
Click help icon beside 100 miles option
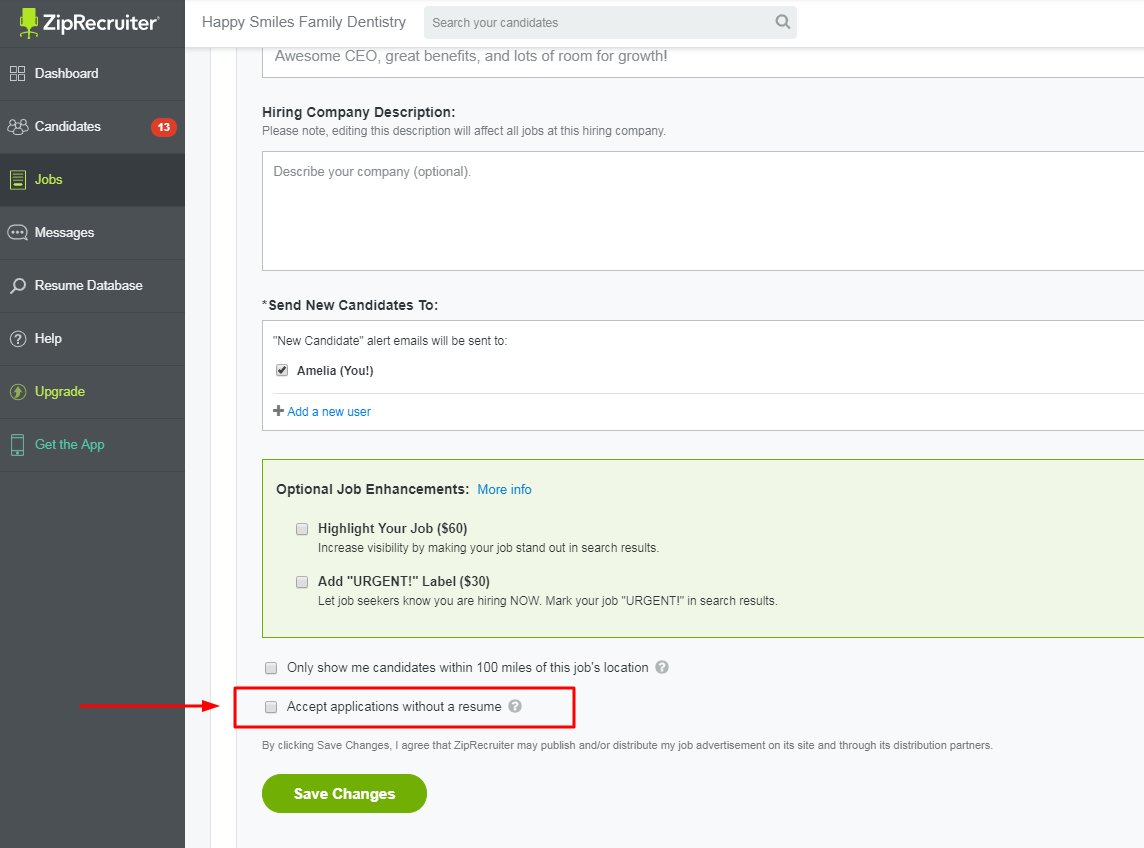pos(662,667)
